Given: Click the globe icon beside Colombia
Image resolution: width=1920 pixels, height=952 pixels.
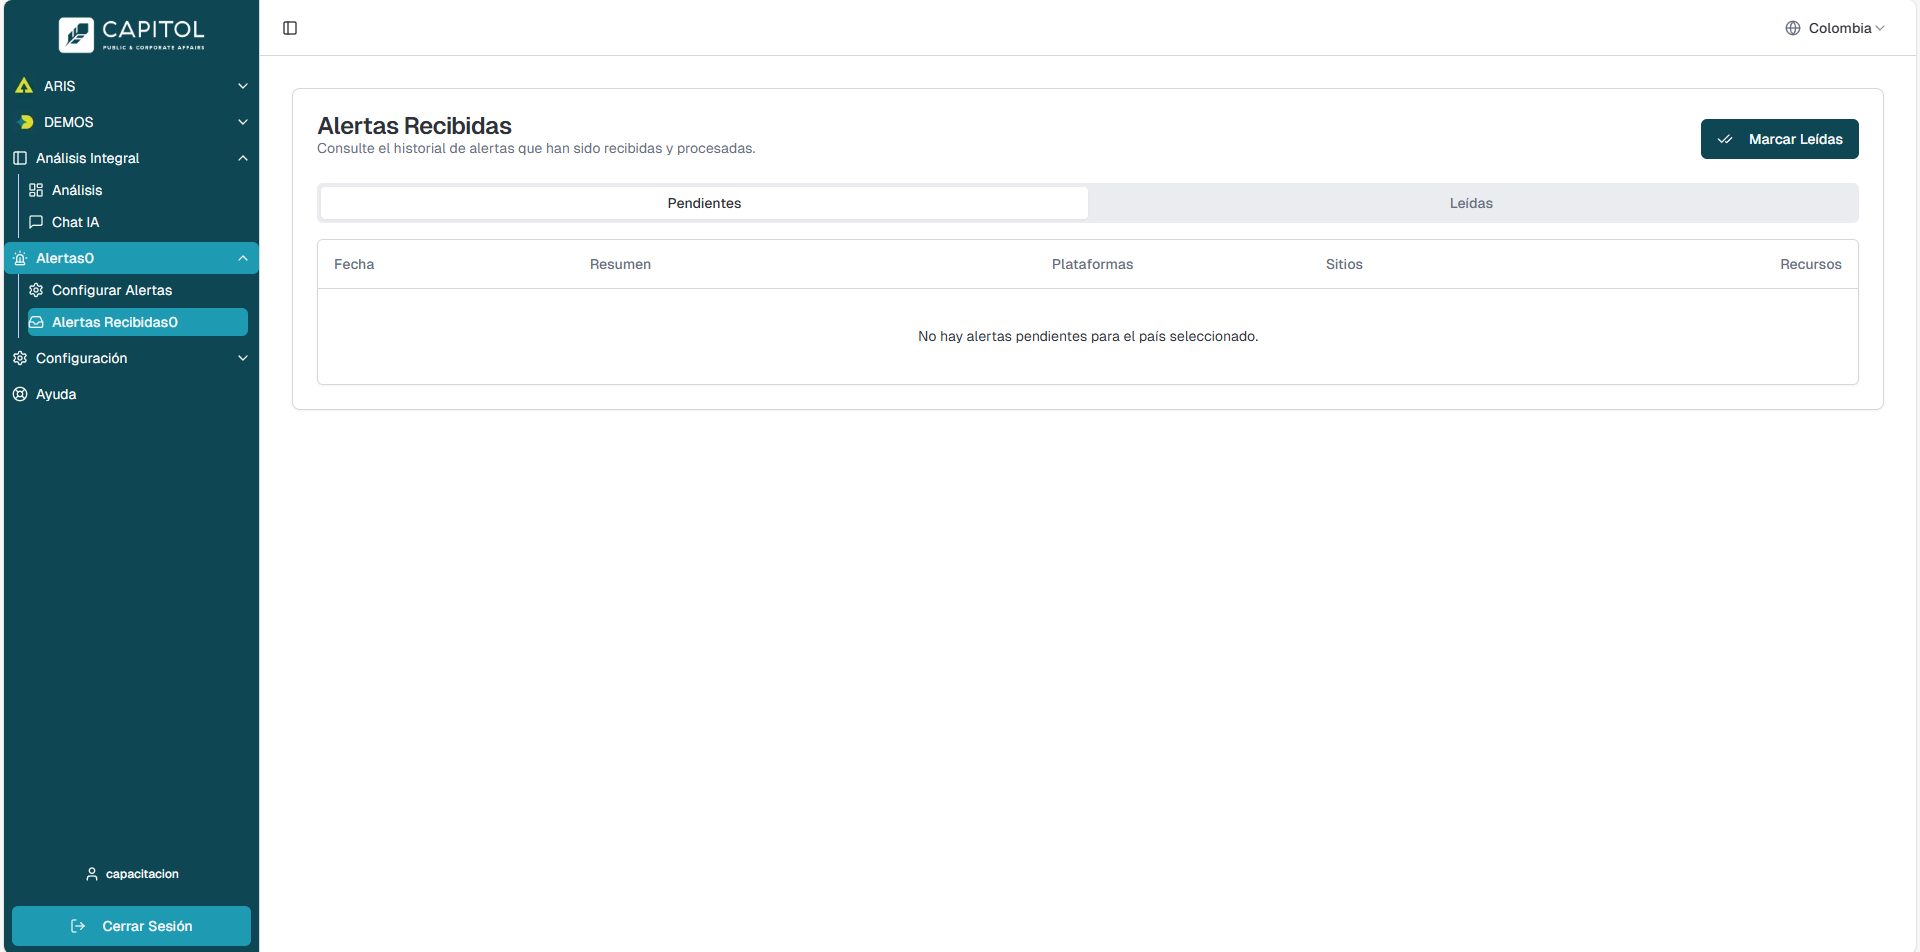Looking at the screenshot, I should [1793, 28].
